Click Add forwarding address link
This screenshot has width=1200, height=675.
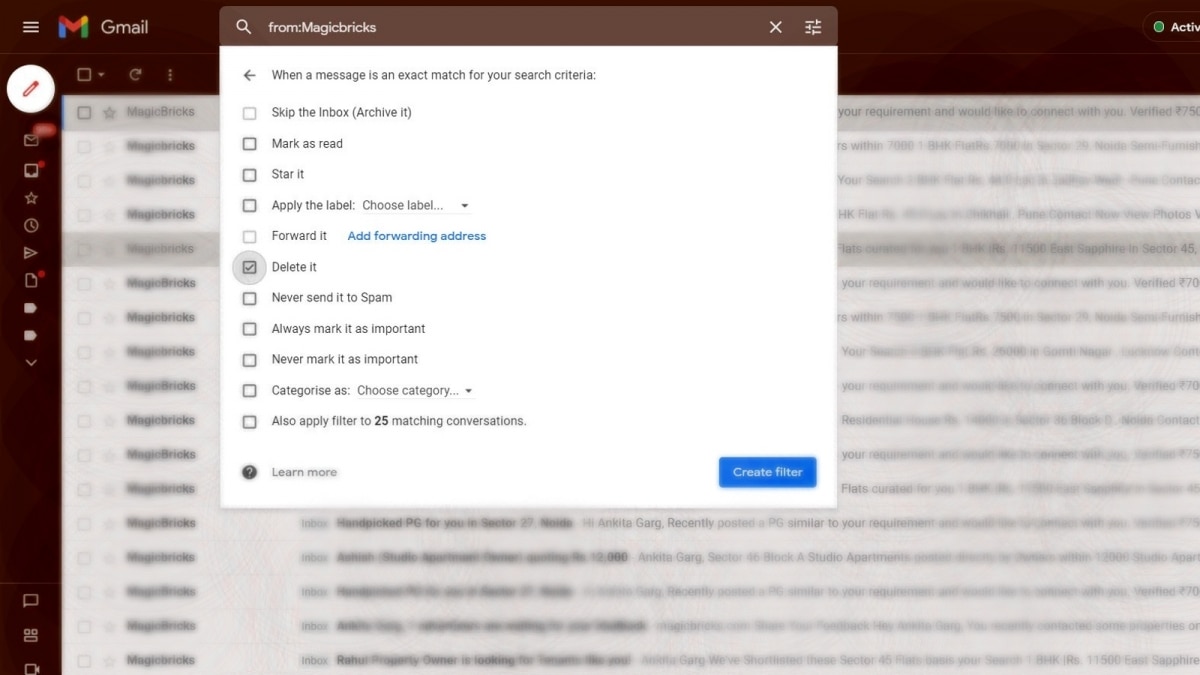click(417, 236)
